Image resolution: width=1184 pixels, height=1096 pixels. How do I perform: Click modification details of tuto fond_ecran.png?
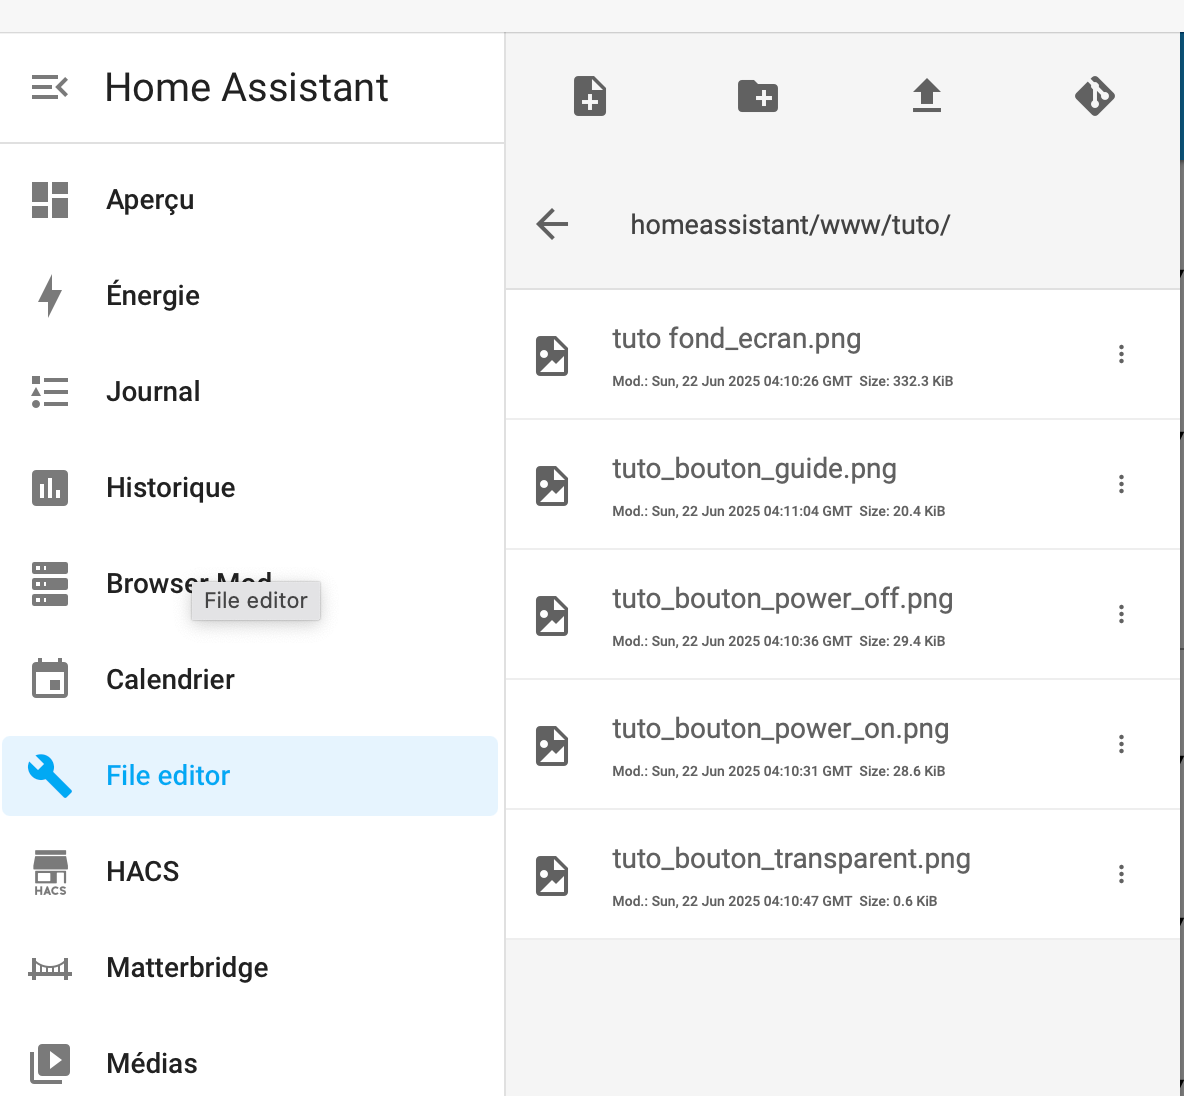(x=782, y=381)
